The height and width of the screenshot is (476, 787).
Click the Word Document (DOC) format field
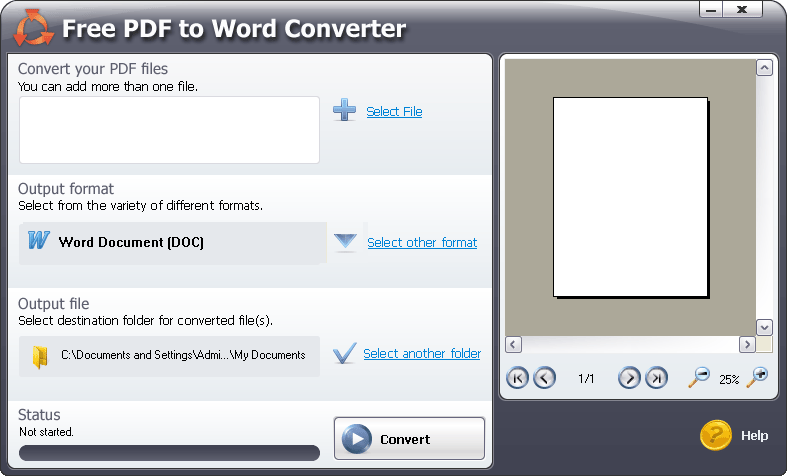point(173,242)
